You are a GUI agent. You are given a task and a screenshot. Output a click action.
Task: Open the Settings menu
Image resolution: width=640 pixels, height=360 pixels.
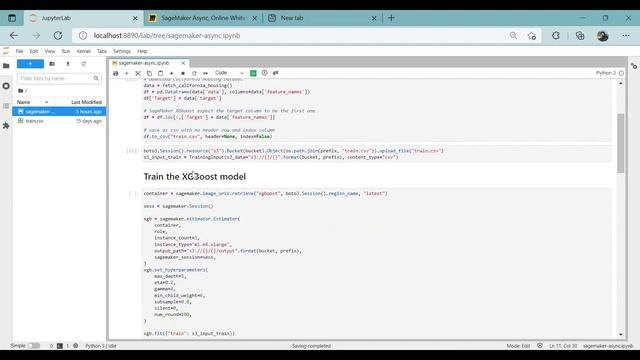pyautogui.click(x=122, y=51)
